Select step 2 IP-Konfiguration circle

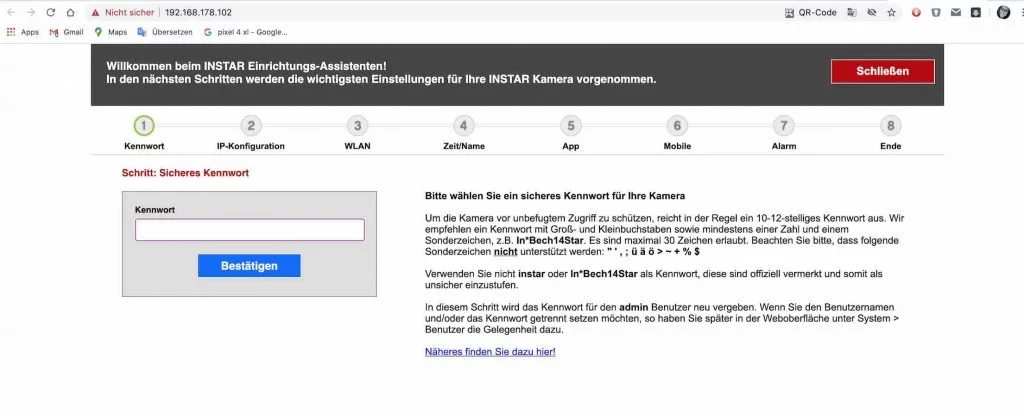(x=251, y=125)
